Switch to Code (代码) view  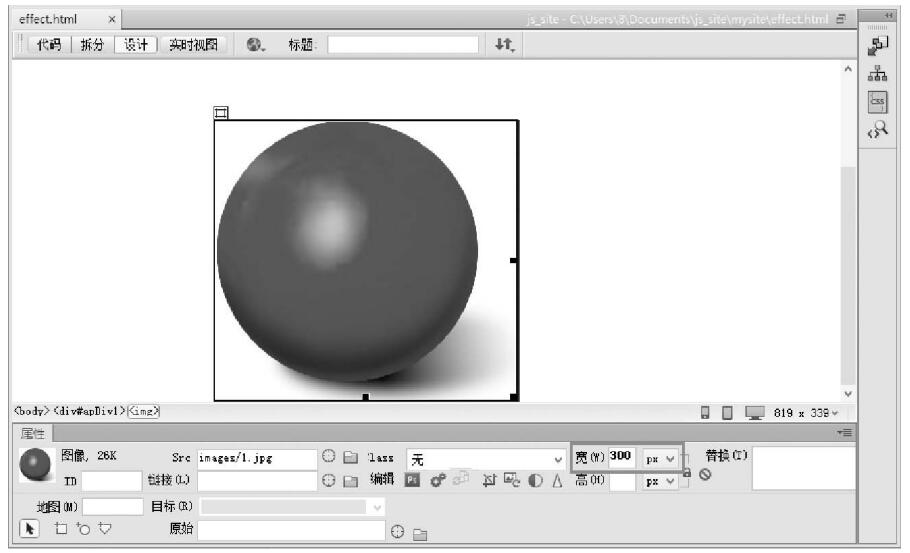click(49, 45)
